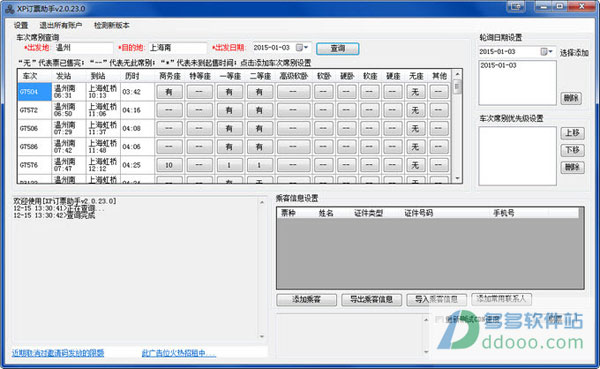
Task: Click the 二等座 有 button for G7586
Action: pos(259,147)
